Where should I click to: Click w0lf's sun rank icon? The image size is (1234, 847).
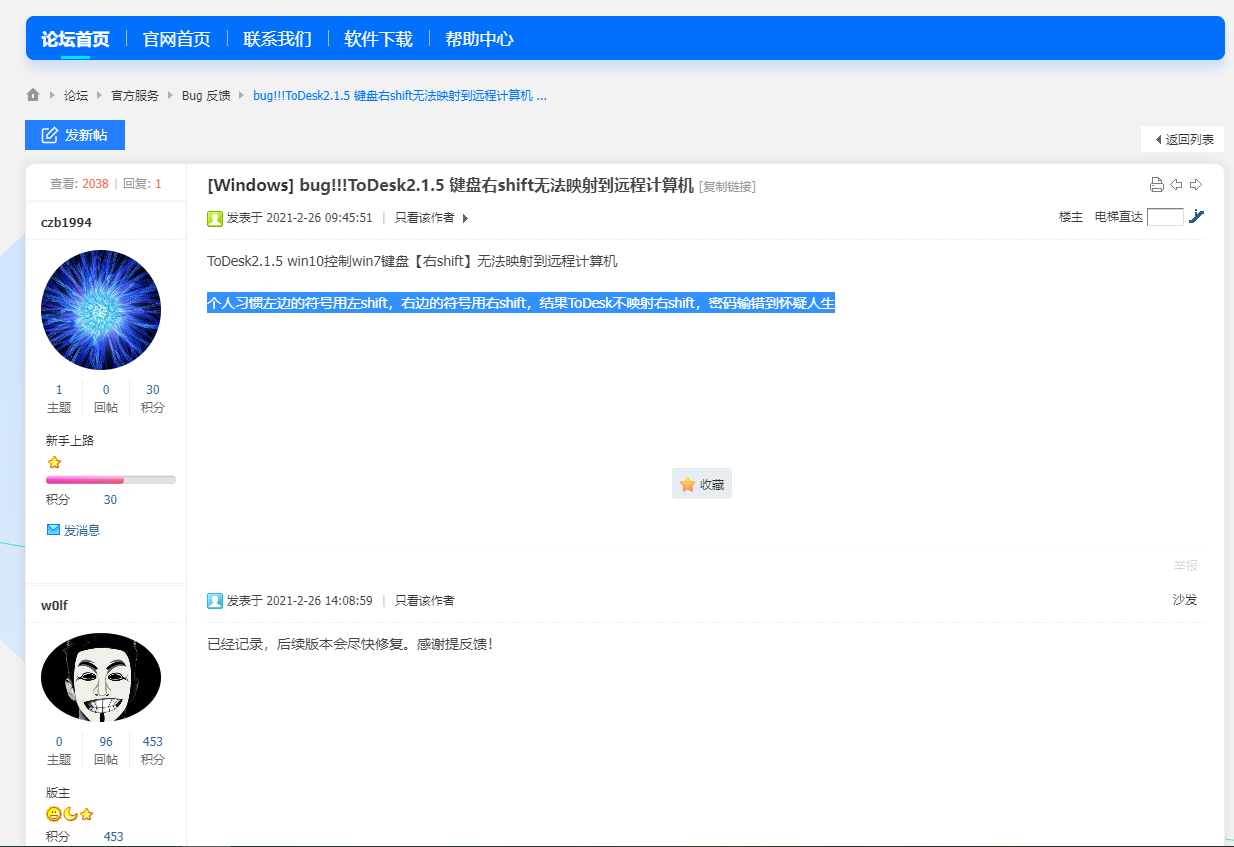coord(54,814)
